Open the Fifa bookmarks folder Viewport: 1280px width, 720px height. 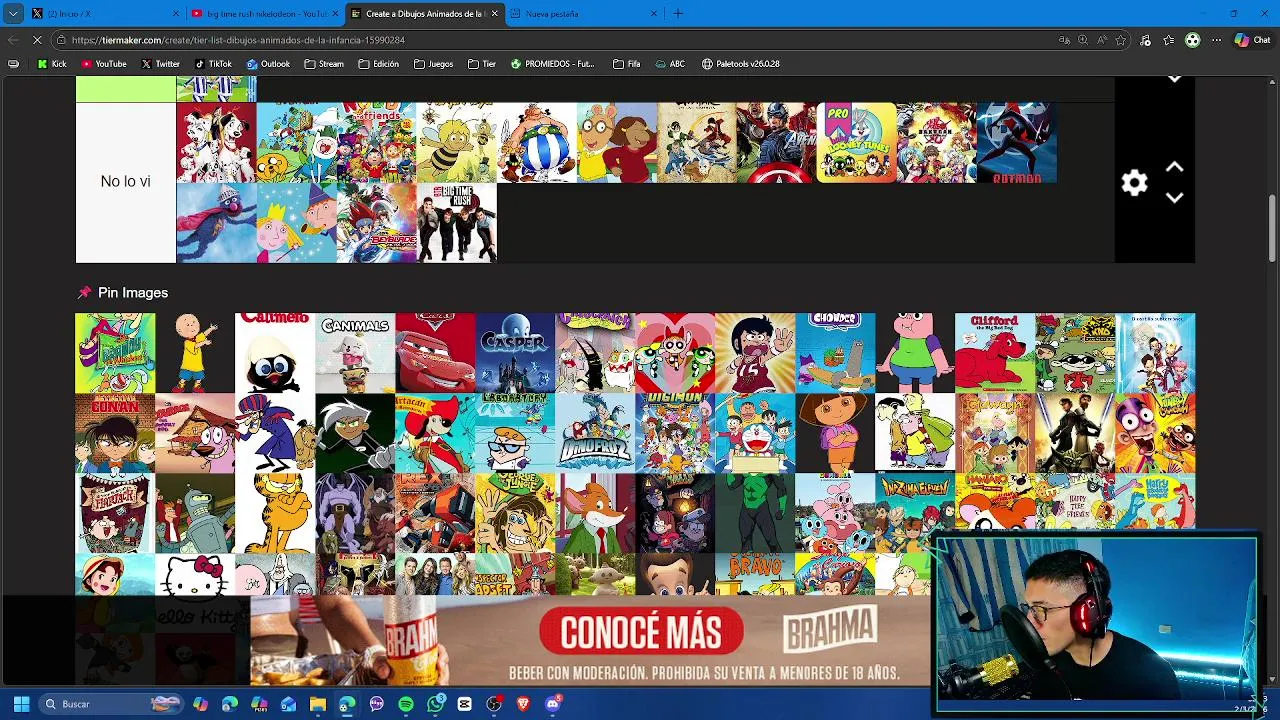pyautogui.click(x=627, y=64)
